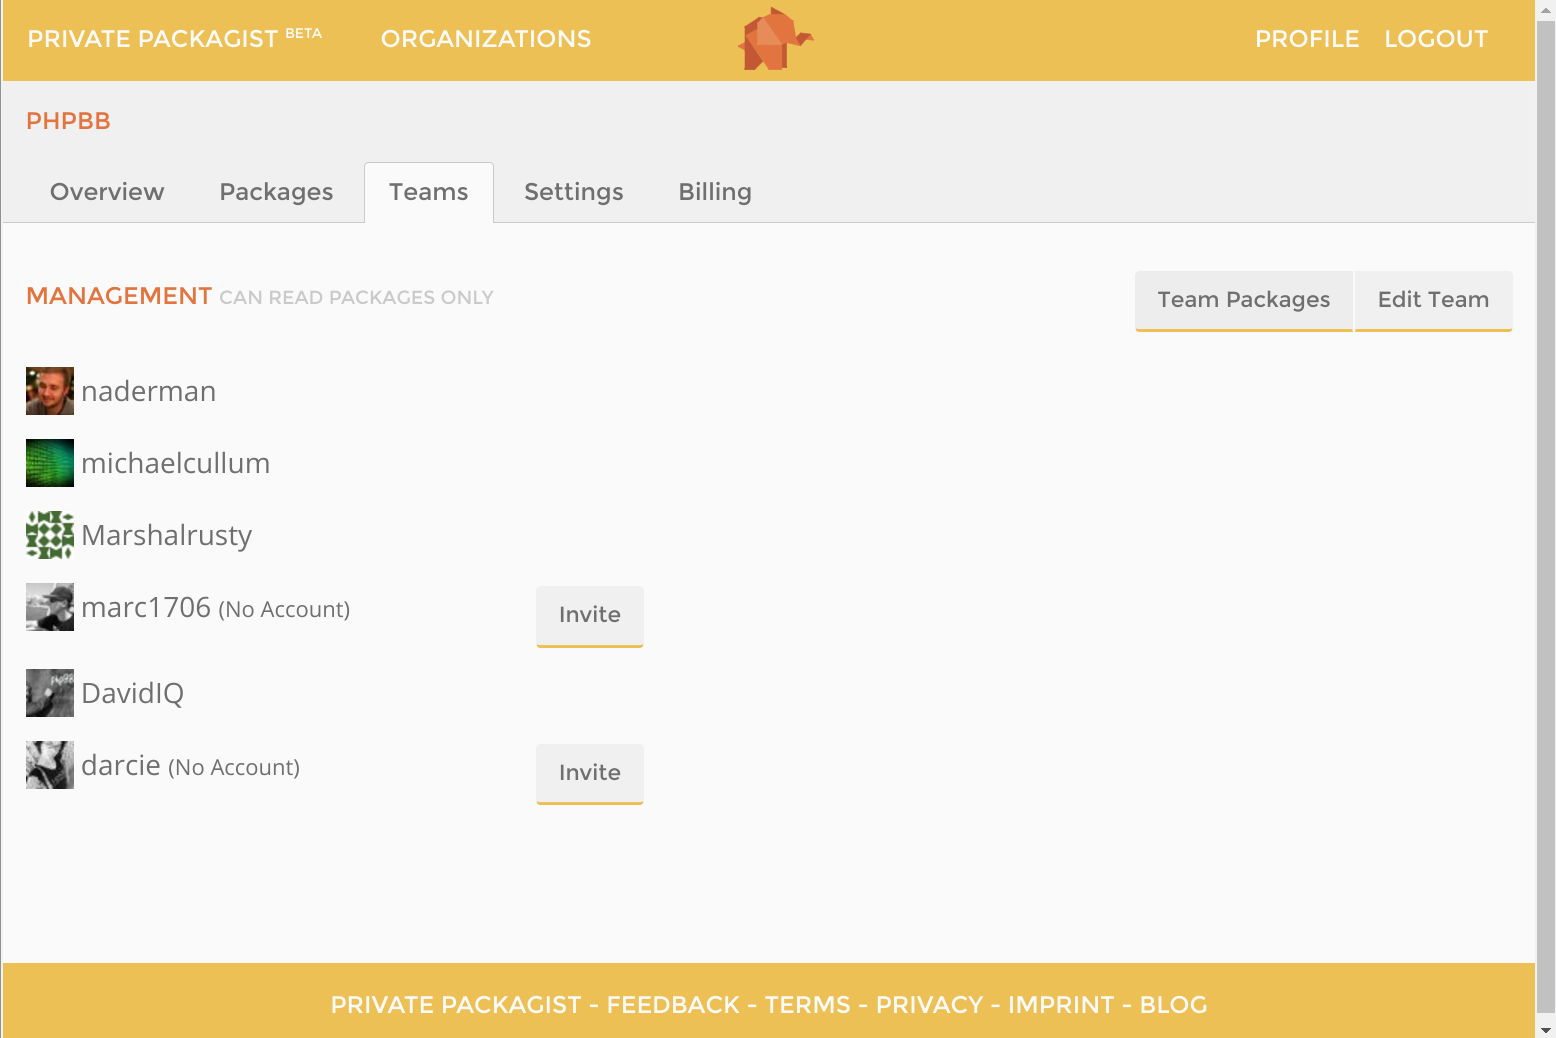Screen dimensions: 1556x1038
Task: Click the username michaelcullum
Action: tap(176, 463)
